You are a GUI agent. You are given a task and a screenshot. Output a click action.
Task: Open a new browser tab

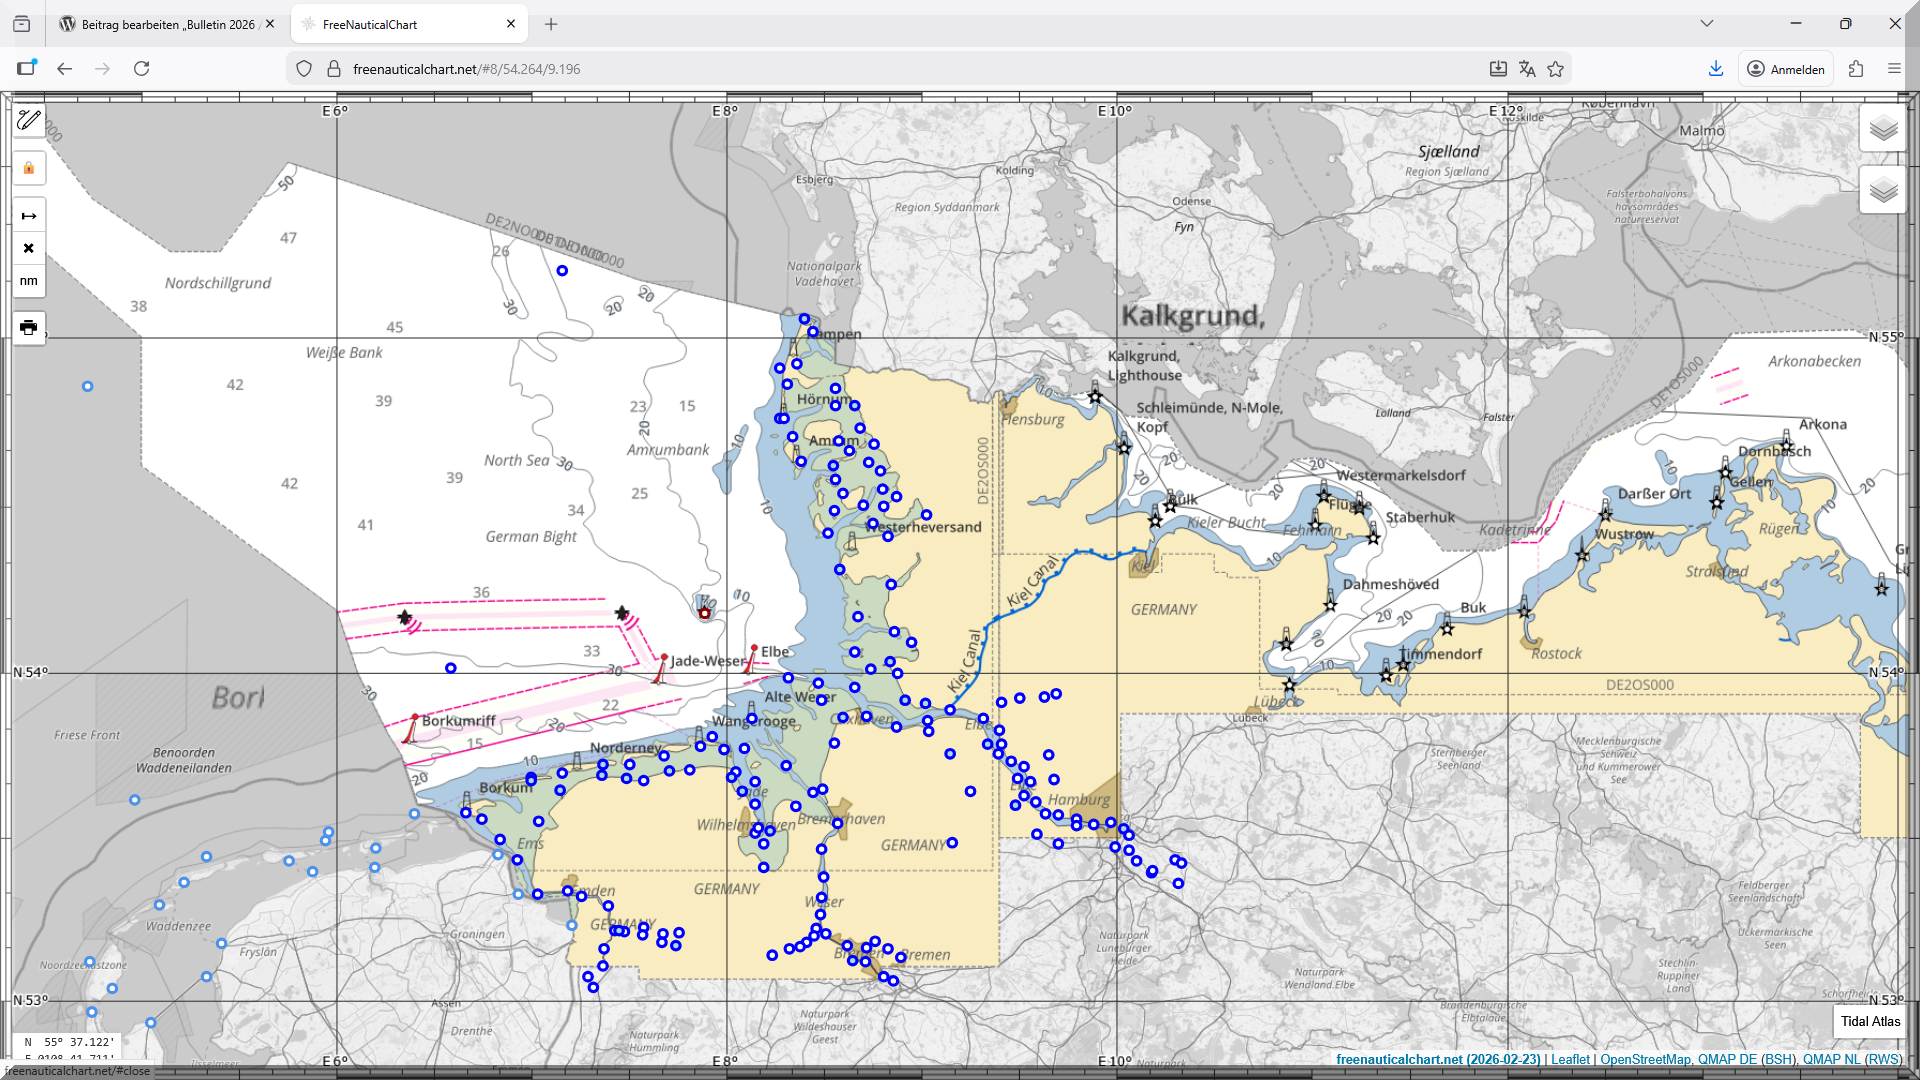coord(551,24)
